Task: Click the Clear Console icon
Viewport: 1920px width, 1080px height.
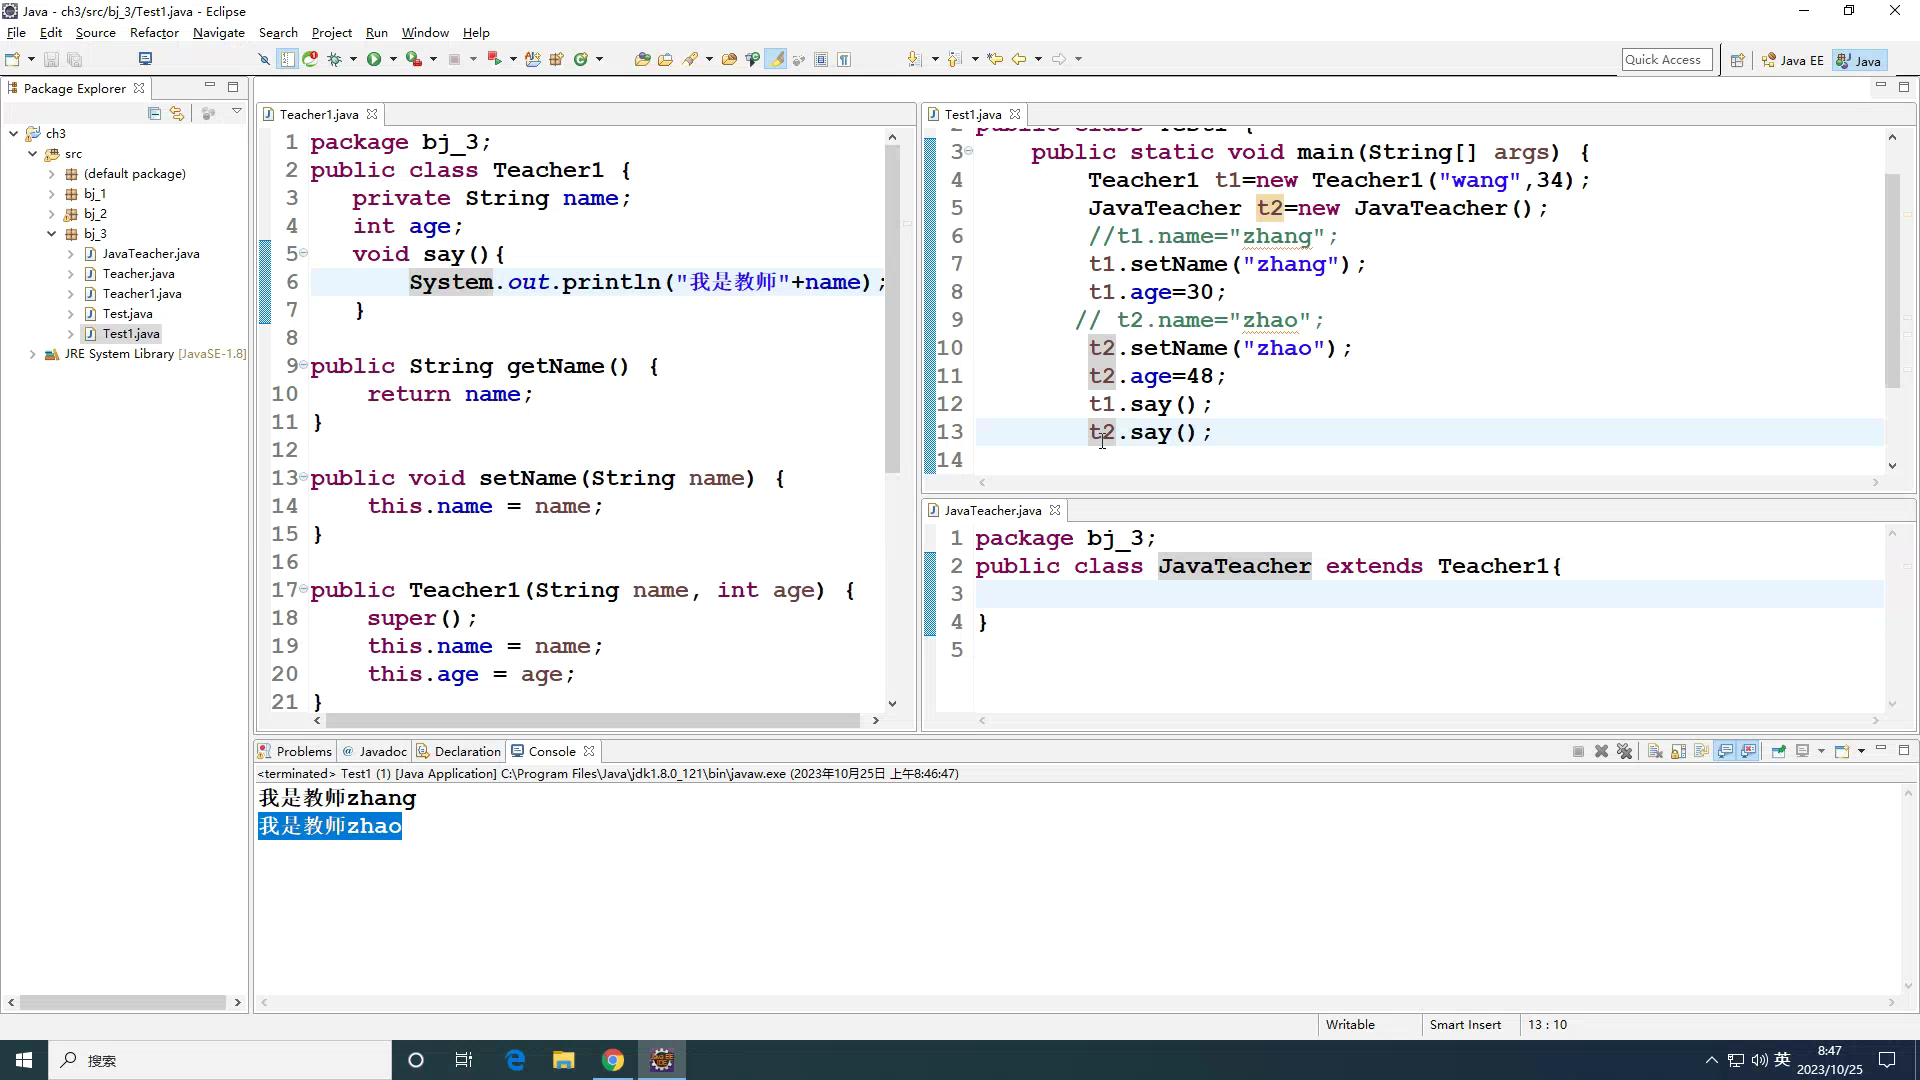Action: (1655, 751)
